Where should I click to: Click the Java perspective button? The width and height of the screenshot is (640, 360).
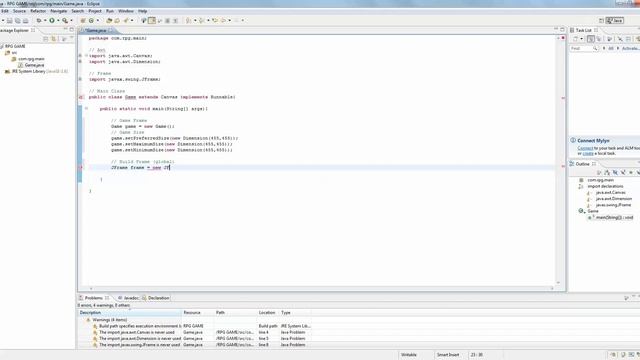pyautogui.click(x=615, y=20)
